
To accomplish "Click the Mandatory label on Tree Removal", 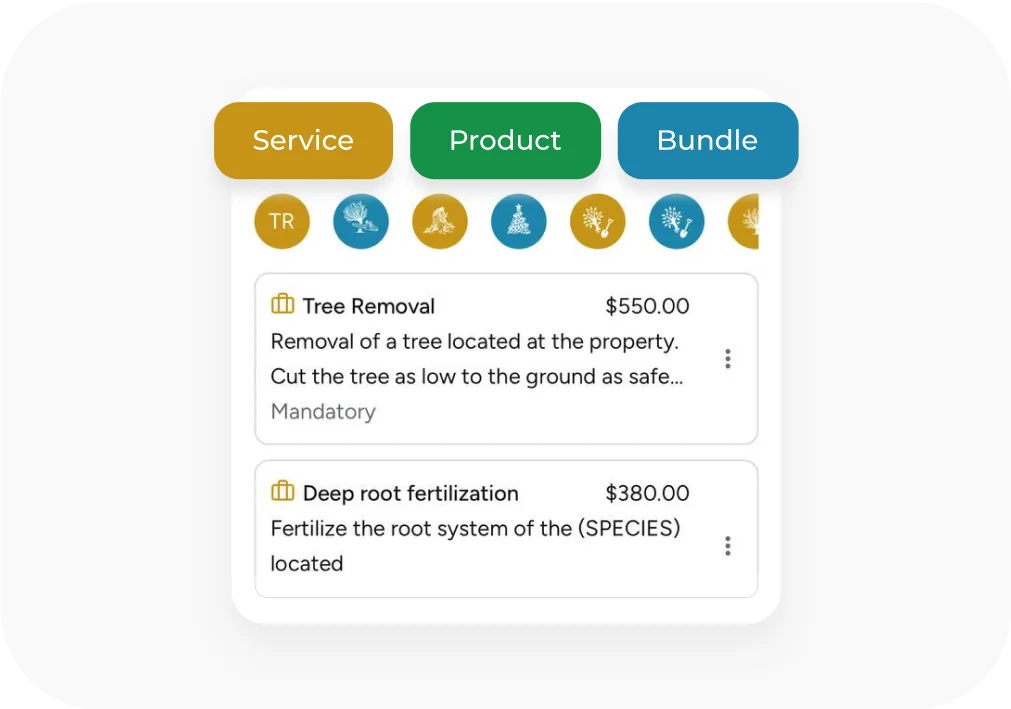I will click(x=323, y=412).
